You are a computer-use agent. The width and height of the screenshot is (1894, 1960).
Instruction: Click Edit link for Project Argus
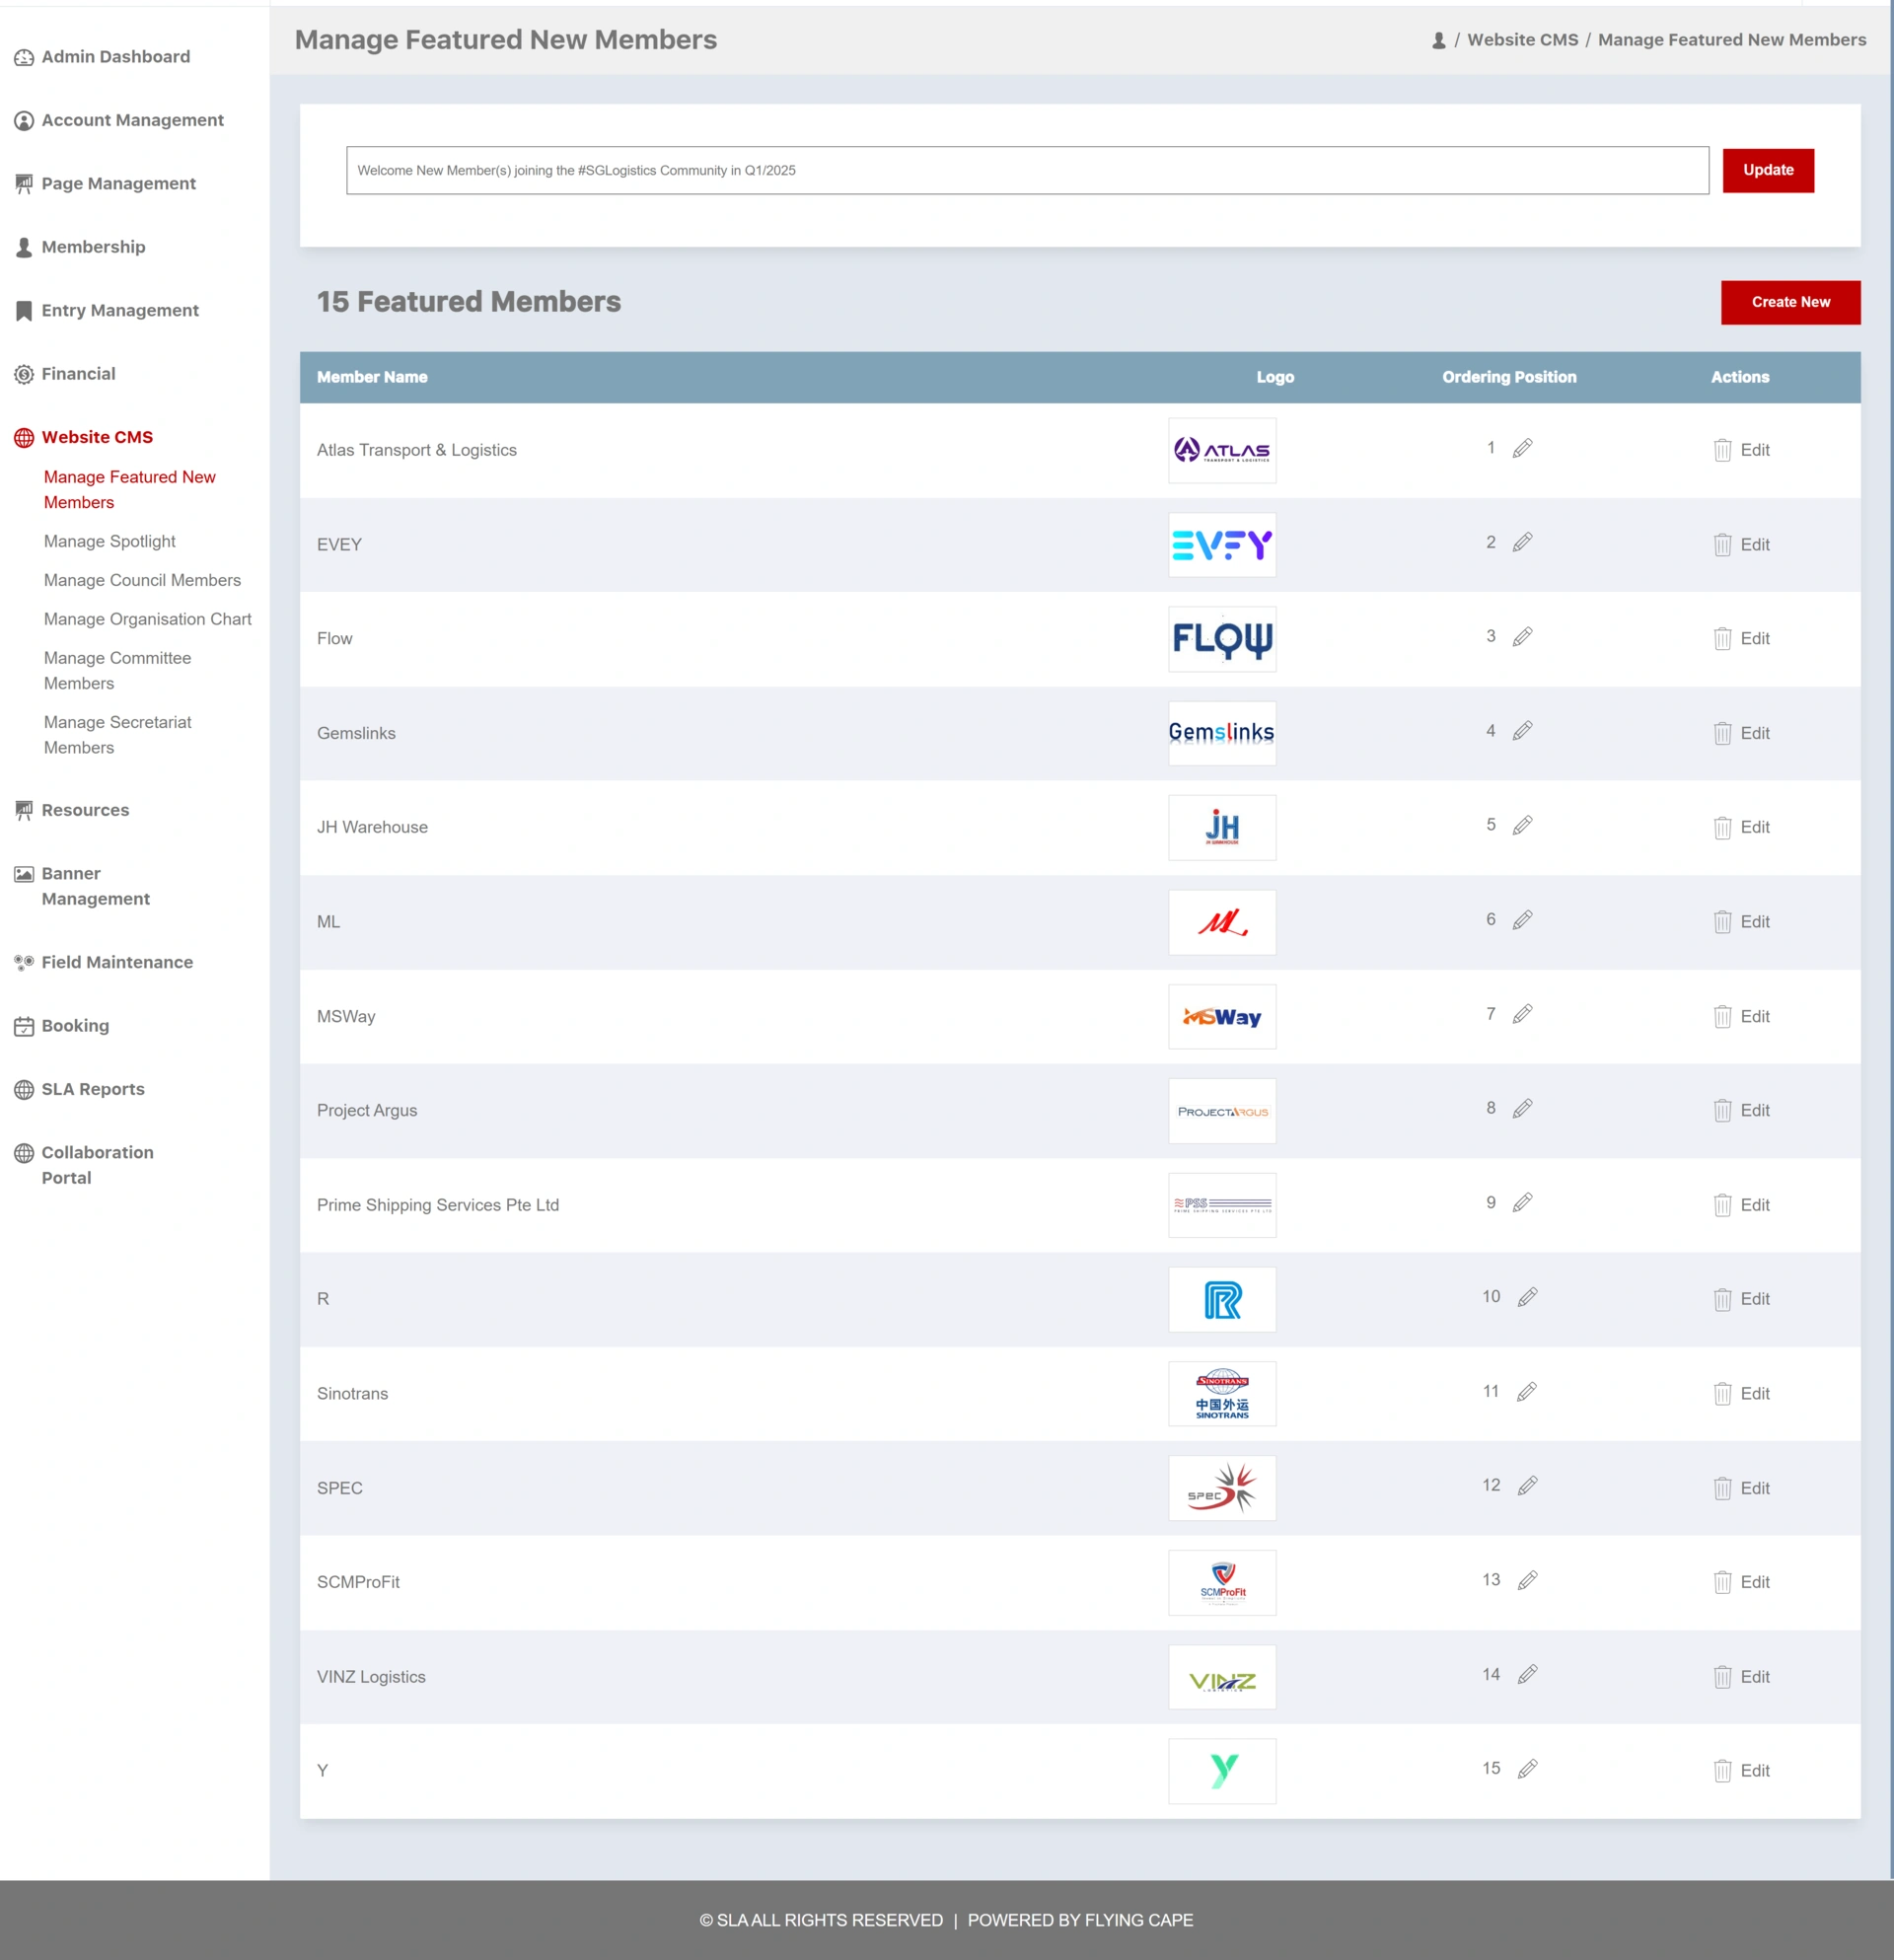click(x=1754, y=1110)
